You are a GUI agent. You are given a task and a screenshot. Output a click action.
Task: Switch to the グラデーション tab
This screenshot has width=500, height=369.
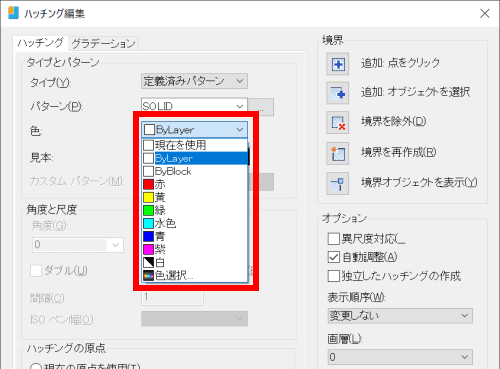104,43
